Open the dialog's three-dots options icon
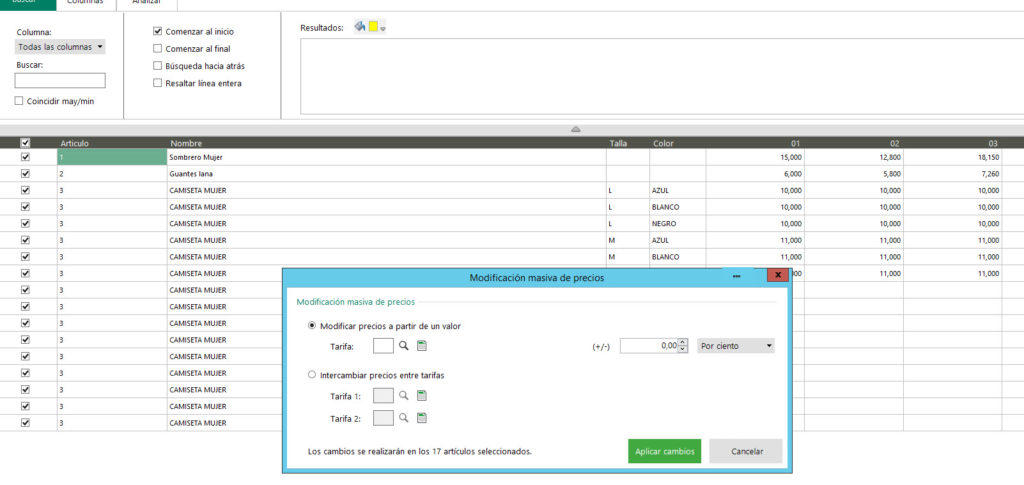 [x=737, y=277]
